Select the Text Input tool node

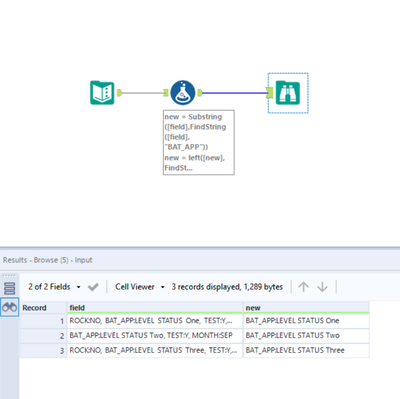coord(102,93)
